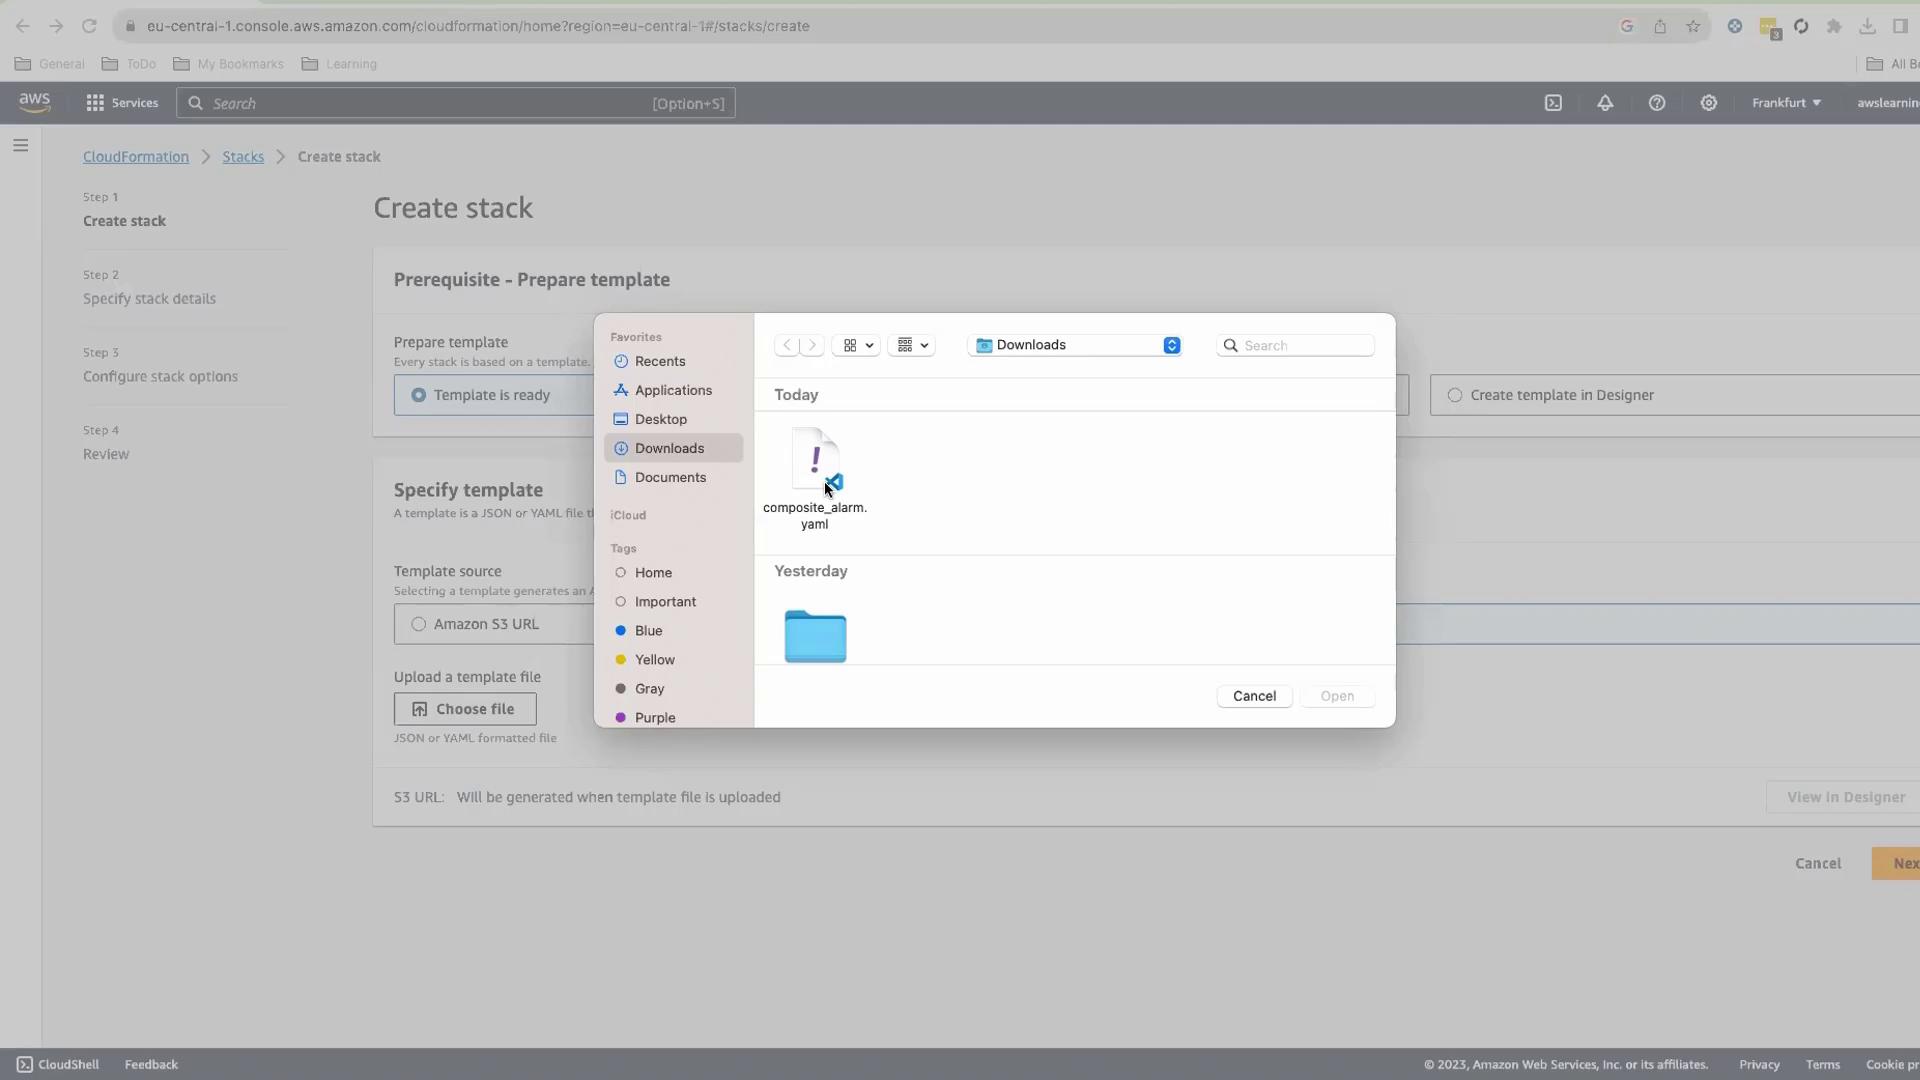Open notifications bell icon
Screen dimensions: 1920x1080
[x=1605, y=103]
